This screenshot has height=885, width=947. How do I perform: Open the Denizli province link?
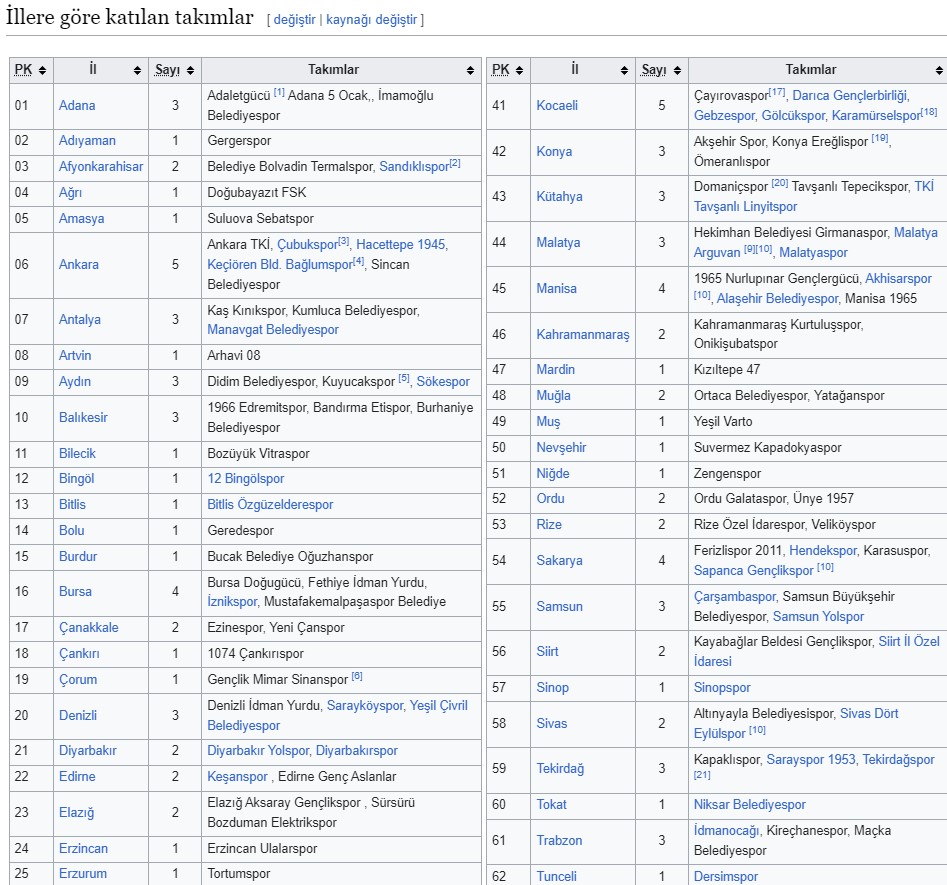[x=78, y=715]
